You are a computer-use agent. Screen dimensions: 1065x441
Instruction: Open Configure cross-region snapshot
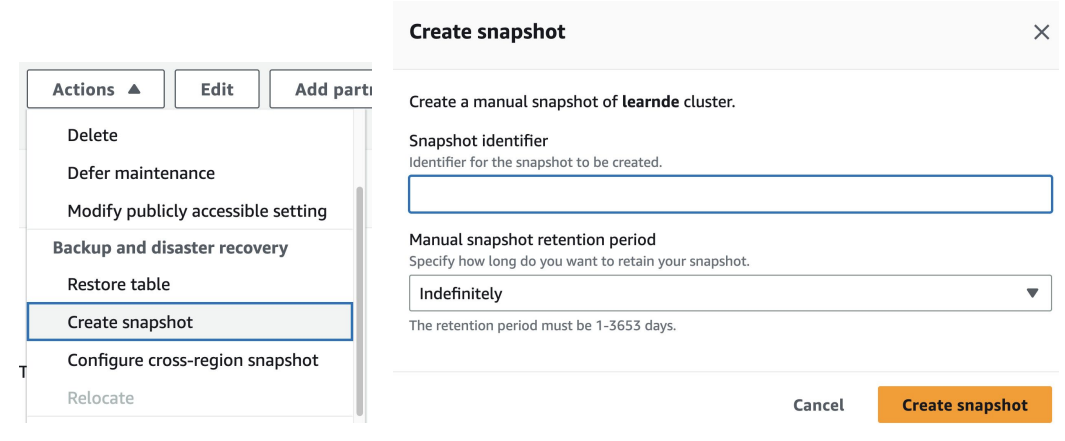[x=193, y=360]
